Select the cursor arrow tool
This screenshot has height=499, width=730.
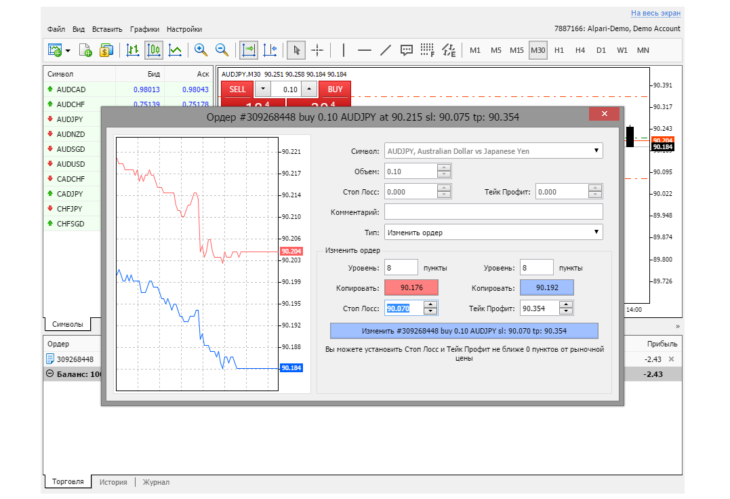[x=296, y=50]
